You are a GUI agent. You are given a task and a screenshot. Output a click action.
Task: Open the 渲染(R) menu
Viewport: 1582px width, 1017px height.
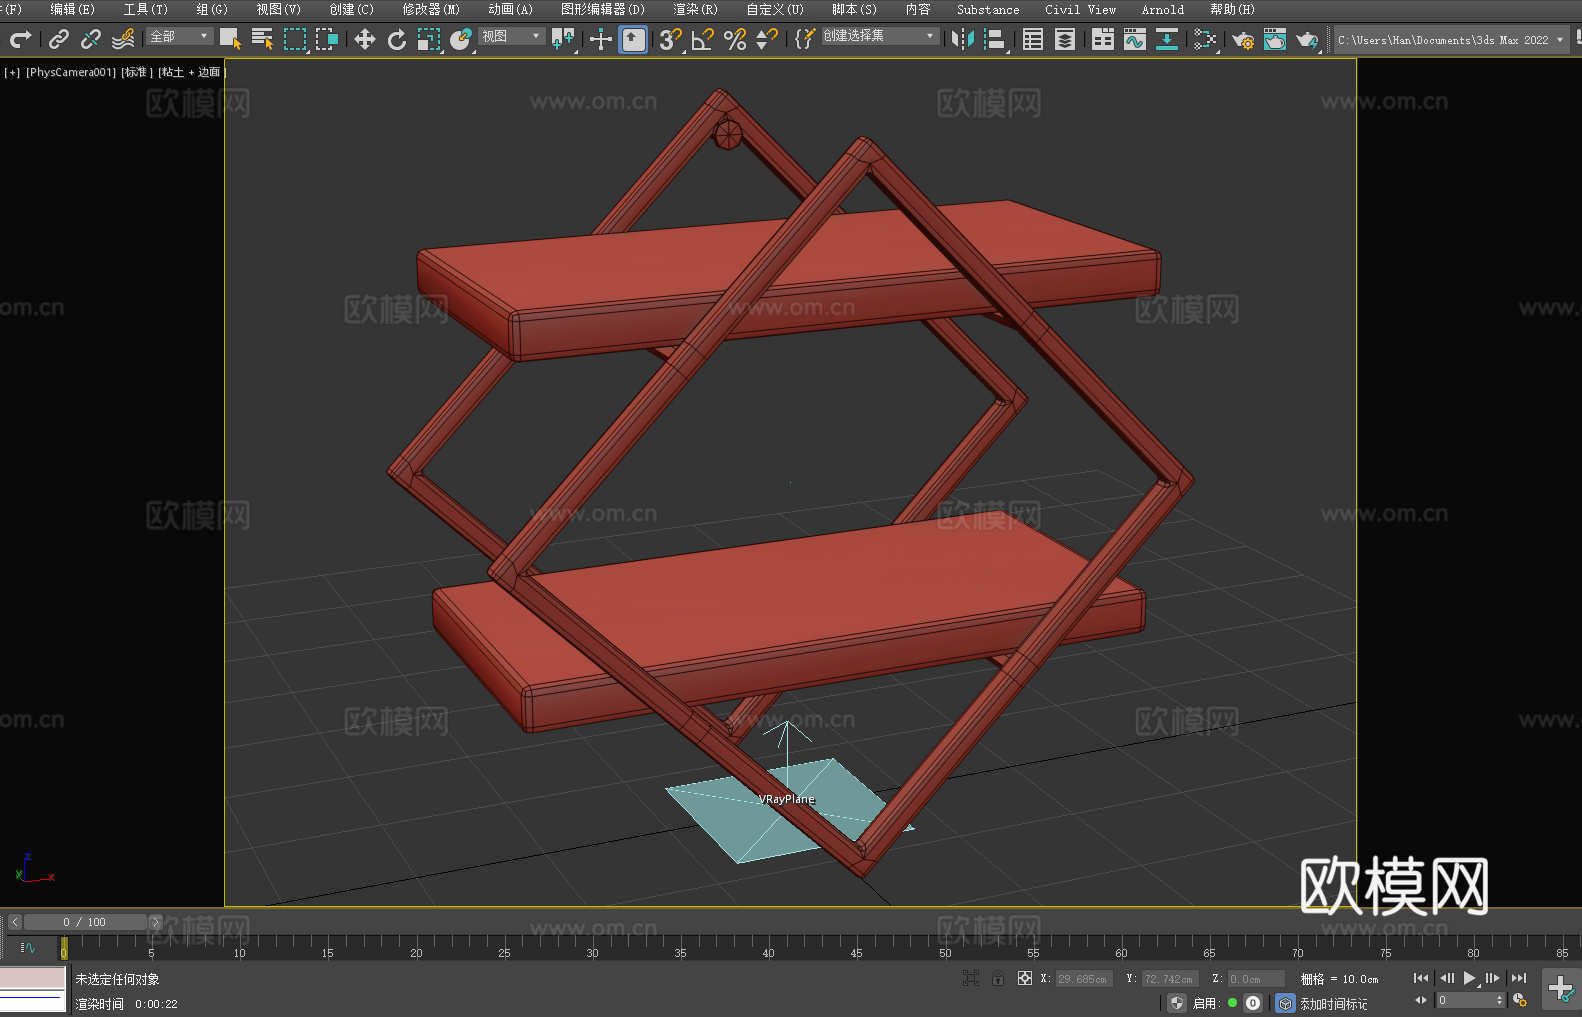[x=695, y=9]
